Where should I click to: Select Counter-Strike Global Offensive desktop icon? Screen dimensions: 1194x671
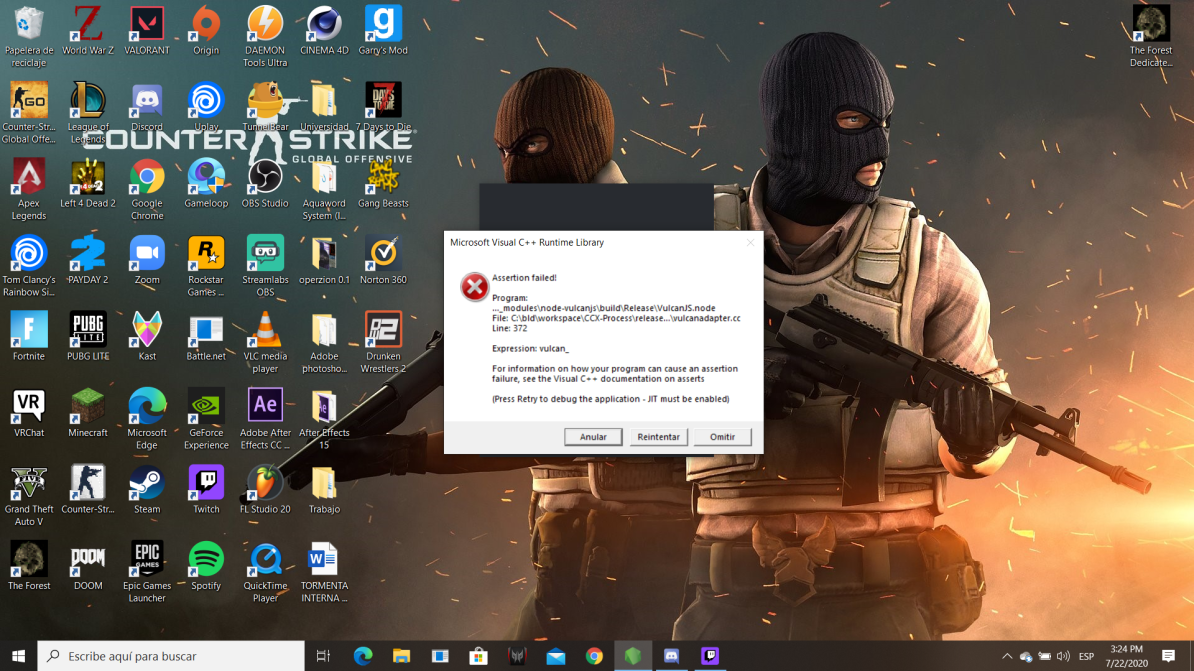(29, 113)
